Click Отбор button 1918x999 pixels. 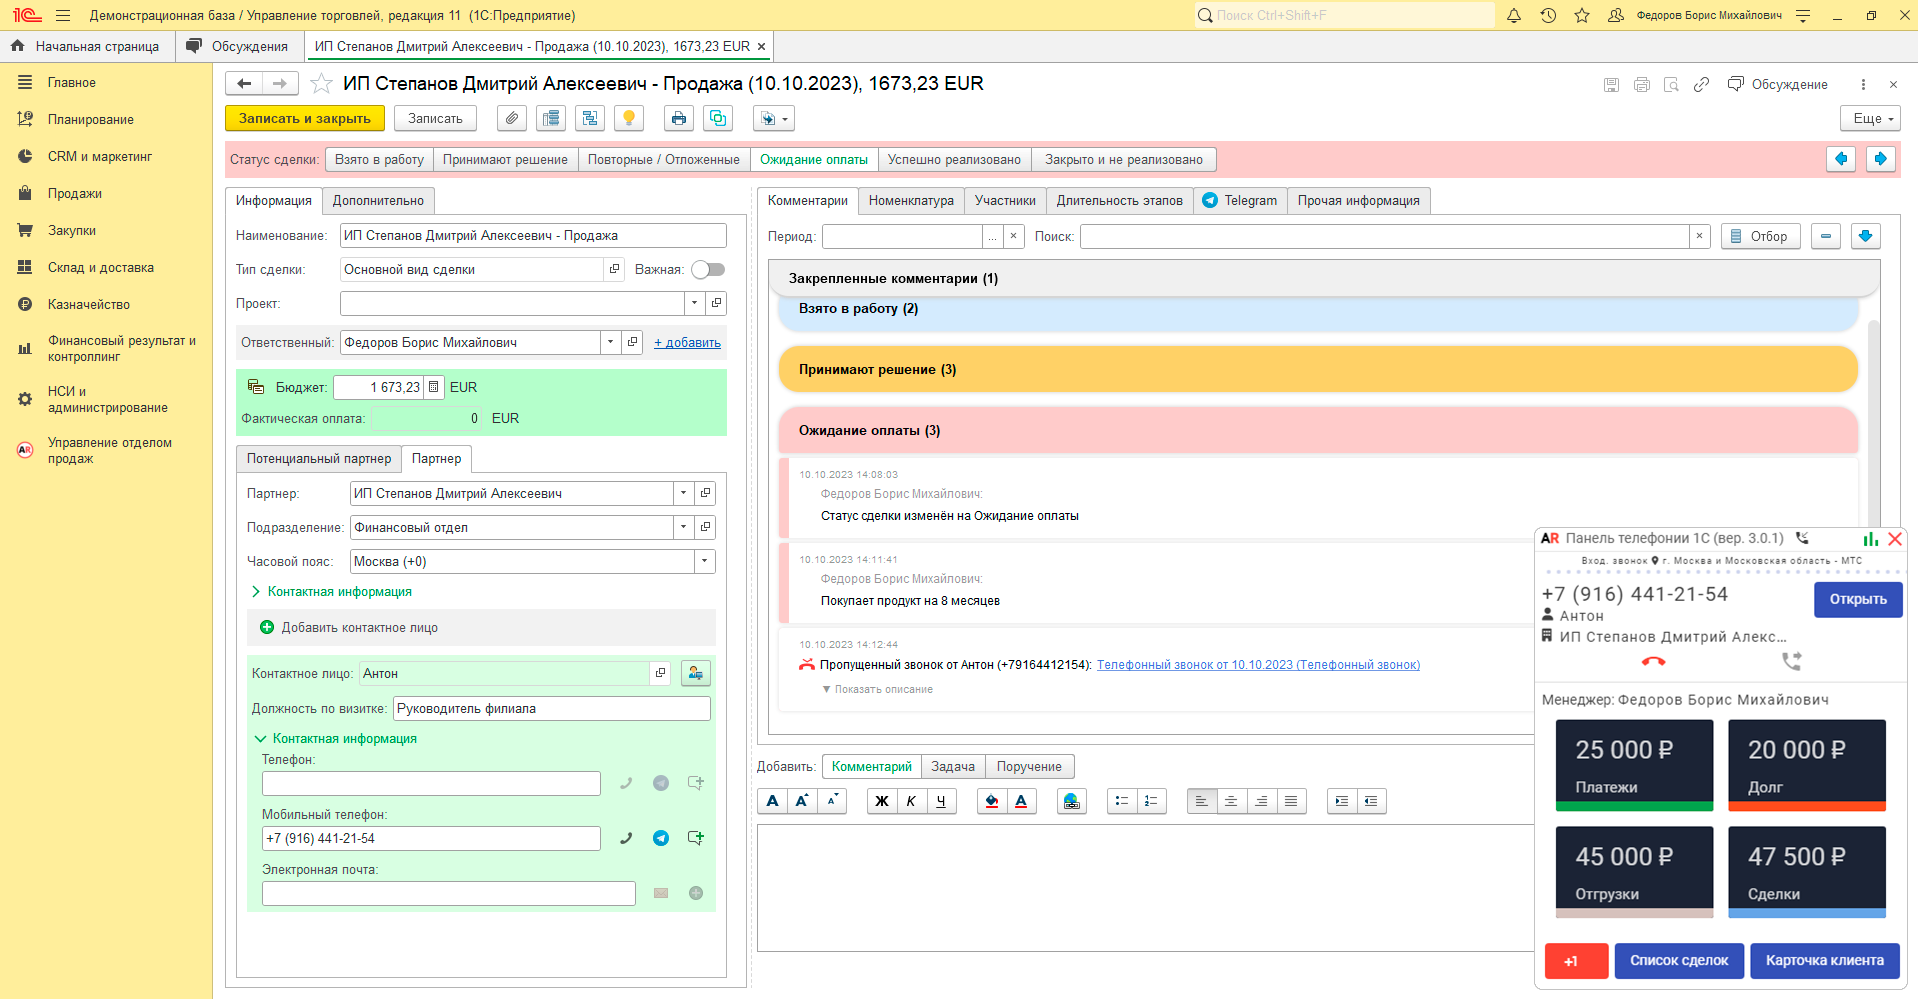[1760, 236]
